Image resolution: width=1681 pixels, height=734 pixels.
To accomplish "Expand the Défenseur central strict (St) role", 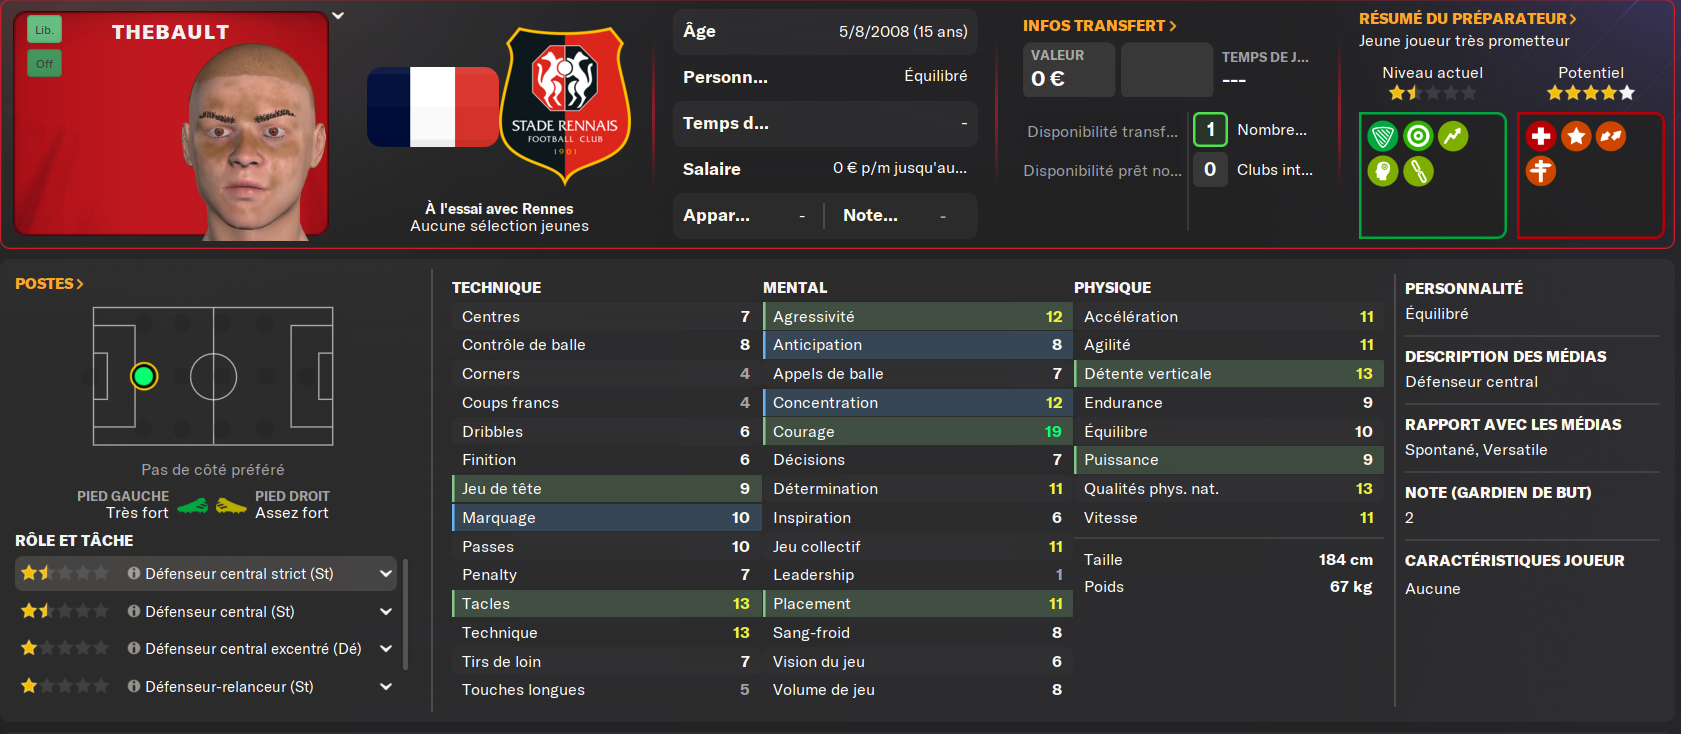I will 386,574.
